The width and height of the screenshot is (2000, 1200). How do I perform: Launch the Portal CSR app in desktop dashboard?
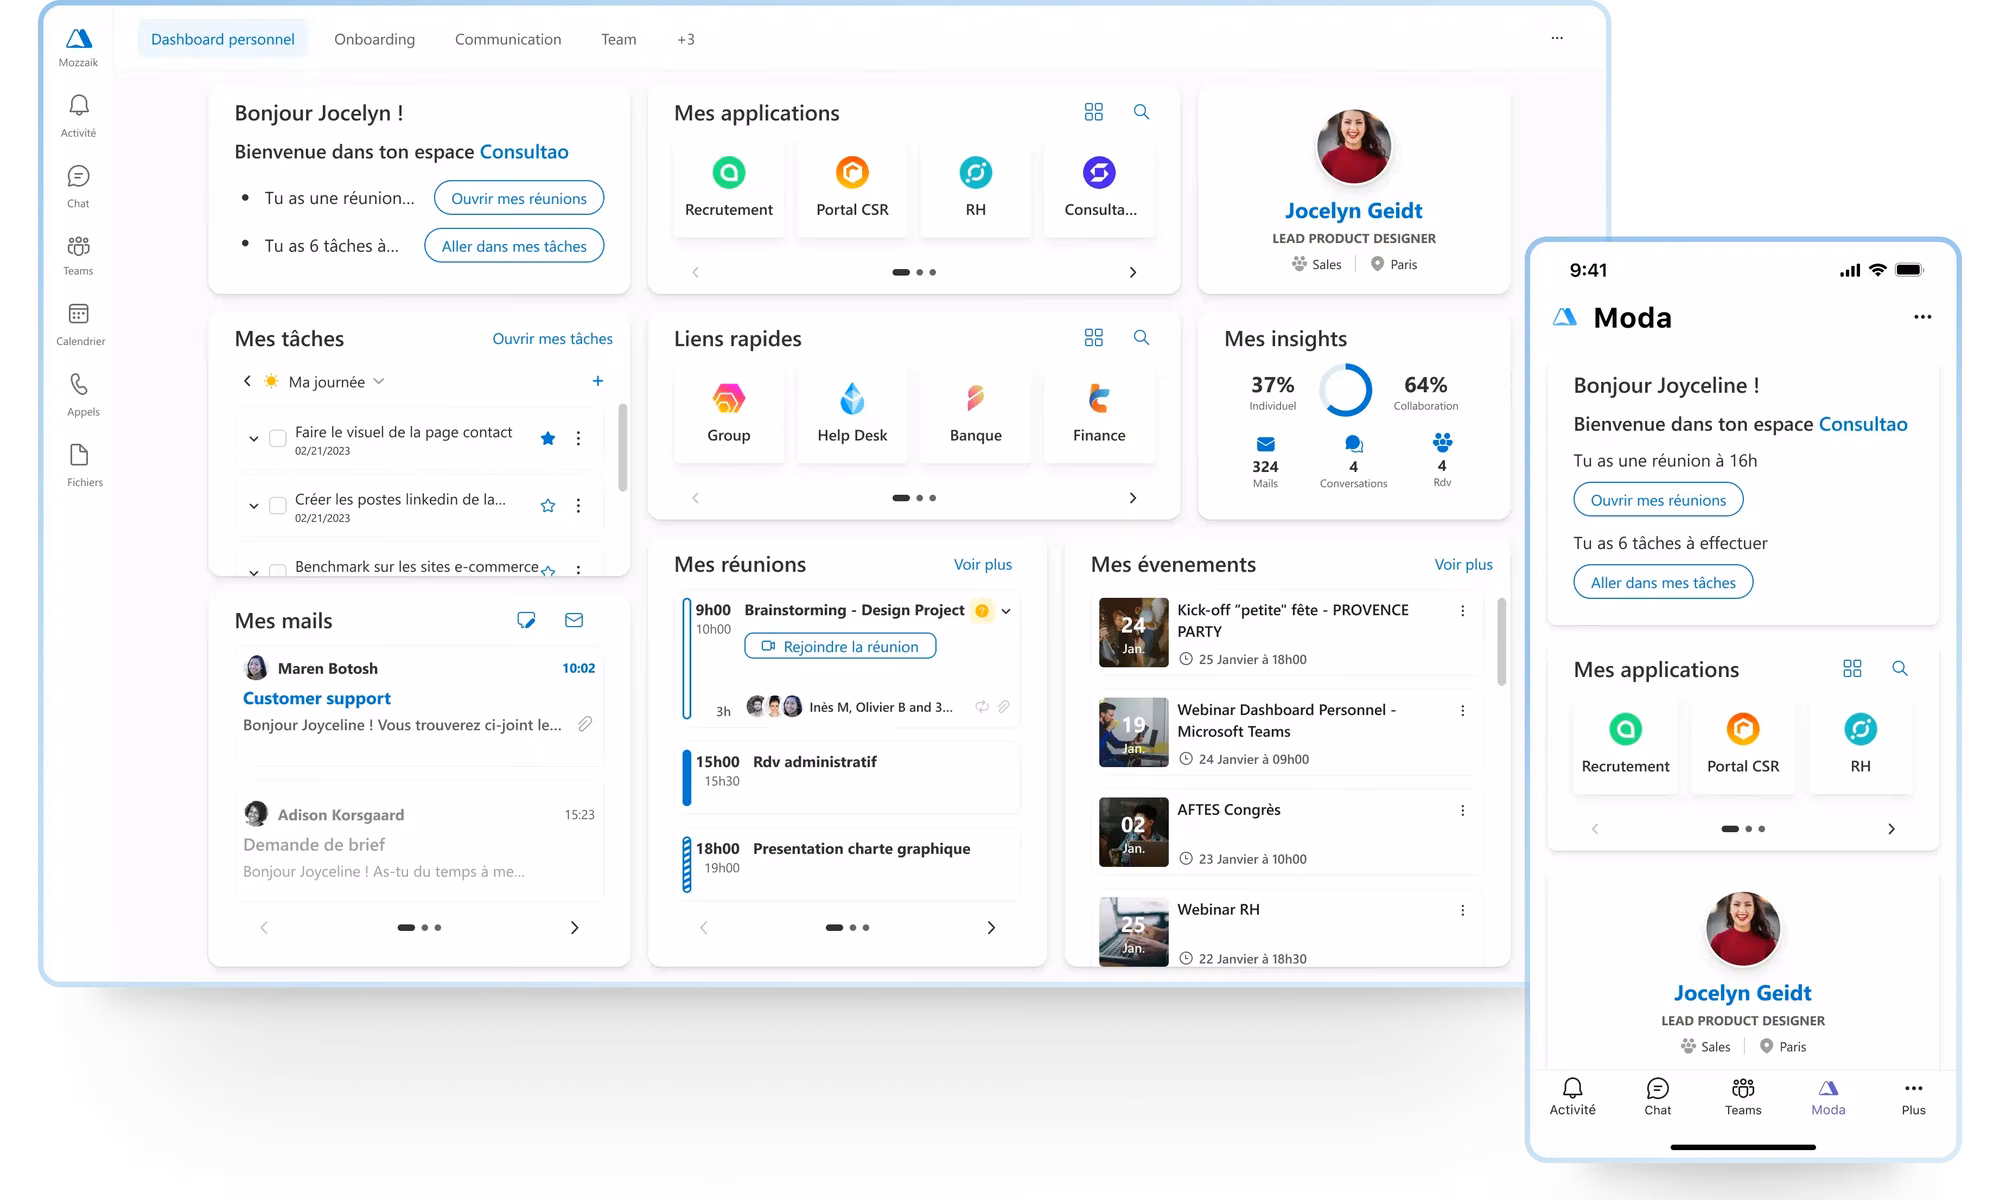(x=852, y=188)
